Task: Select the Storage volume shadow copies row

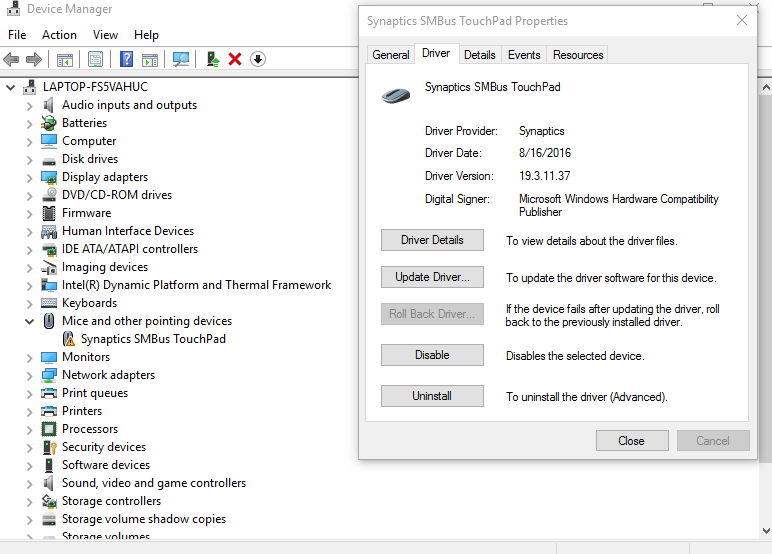Action: pos(144,519)
